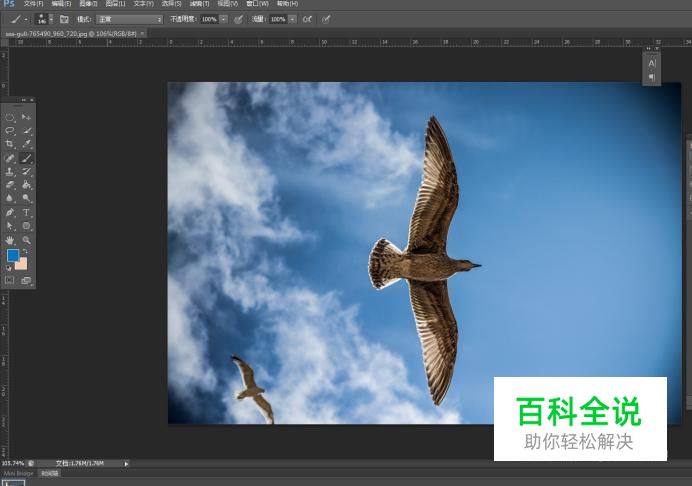Open the status bar info arrow menu
Screen dimensions: 692x486
(126, 464)
